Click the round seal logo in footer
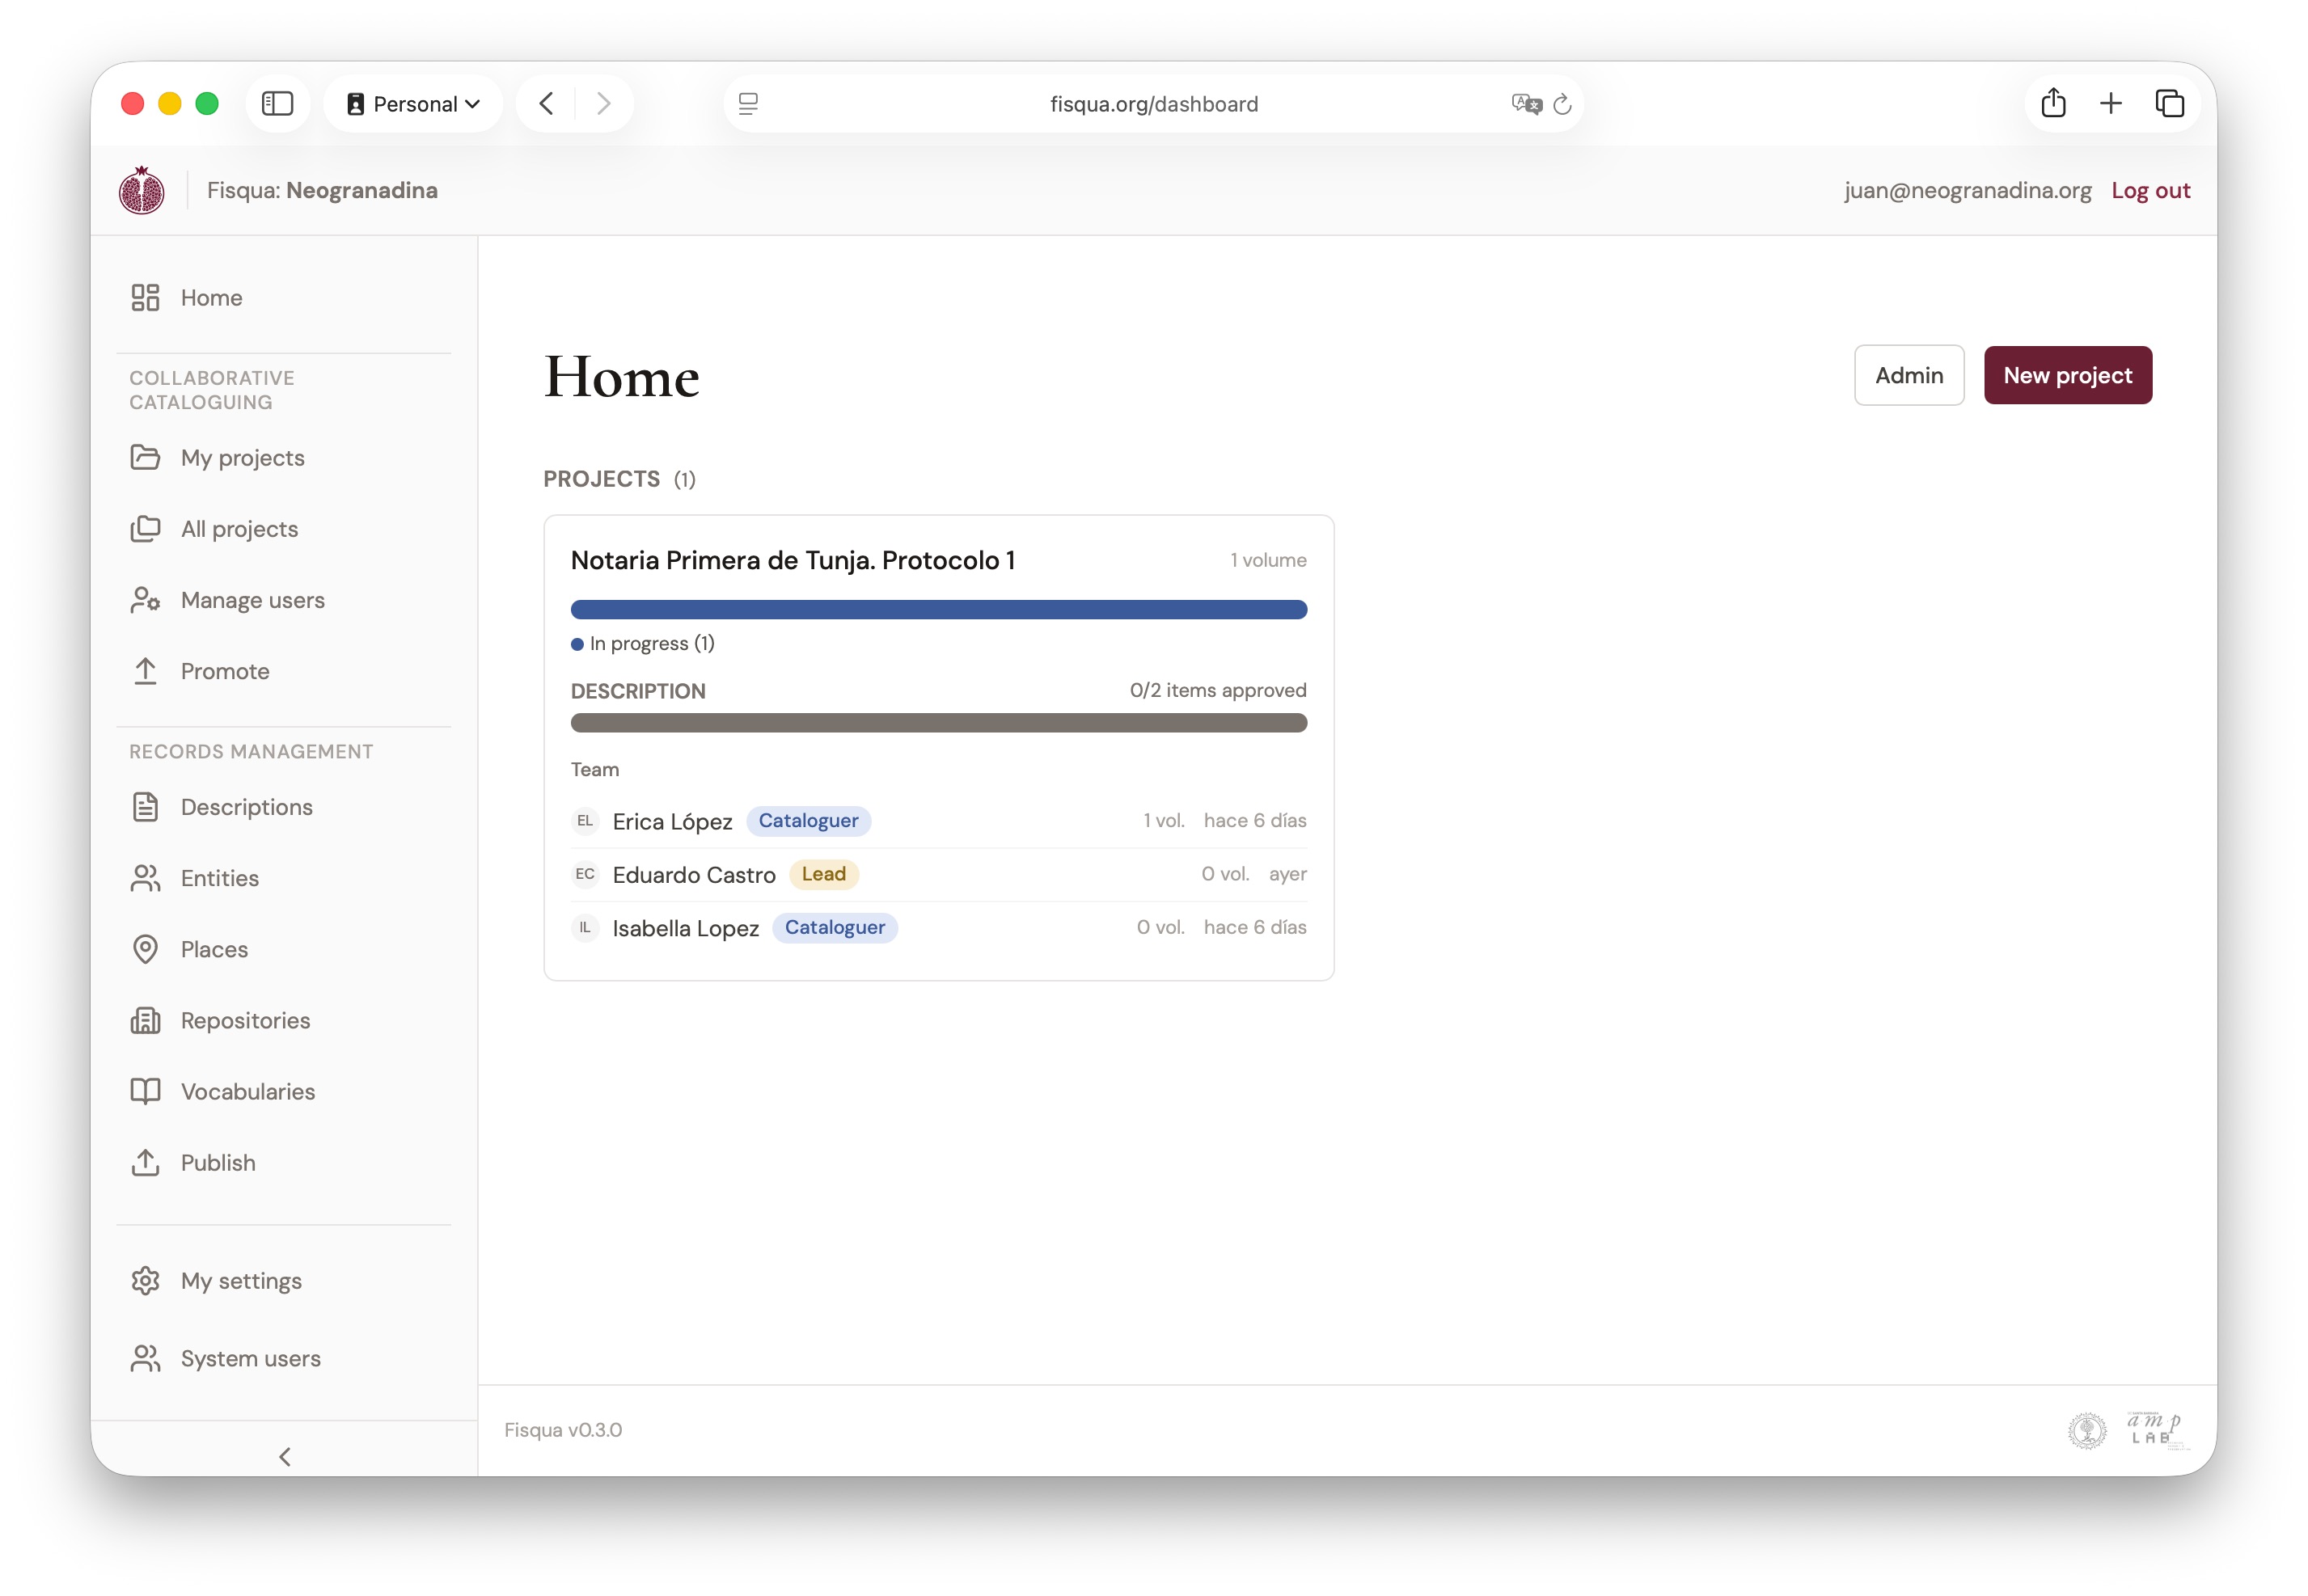2308x1596 pixels. (x=2087, y=1430)
